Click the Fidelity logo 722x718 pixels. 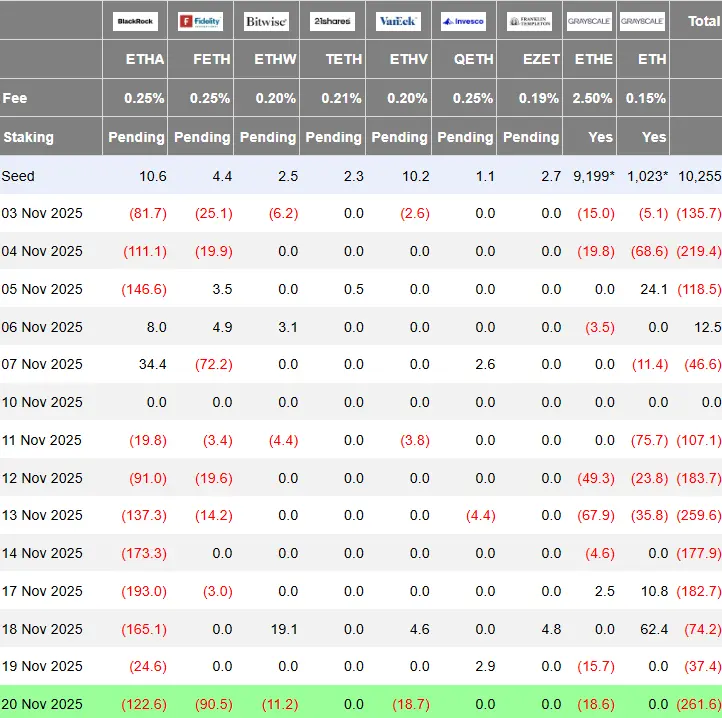click(201, 21)
